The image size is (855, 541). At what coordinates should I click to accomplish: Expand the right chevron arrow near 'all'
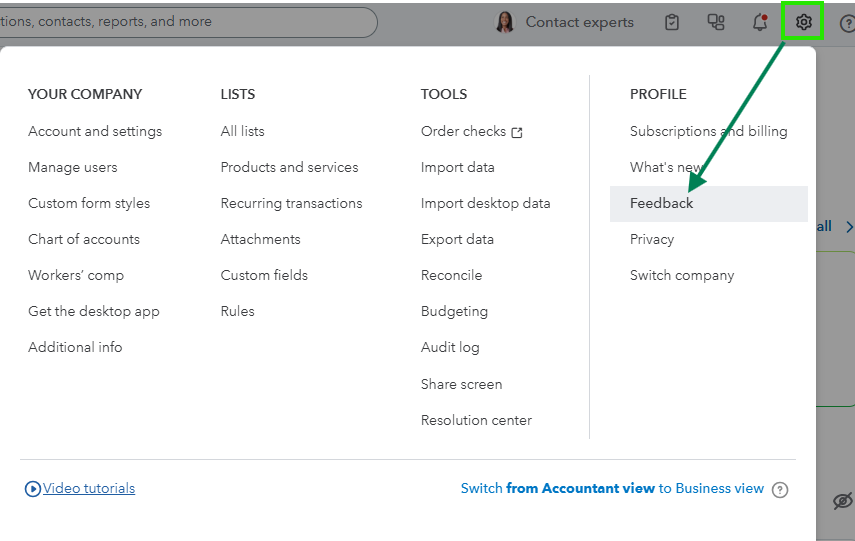tap(849, 227)
